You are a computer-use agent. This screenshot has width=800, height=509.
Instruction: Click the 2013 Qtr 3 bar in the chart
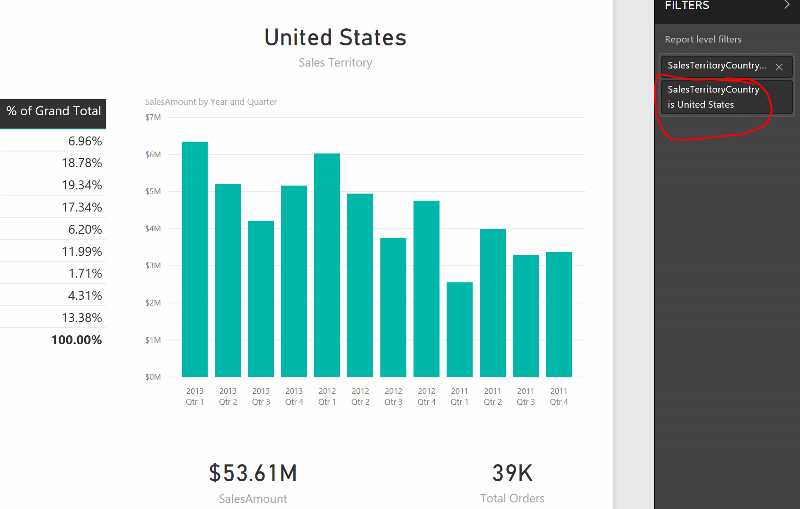coord(261,298)
